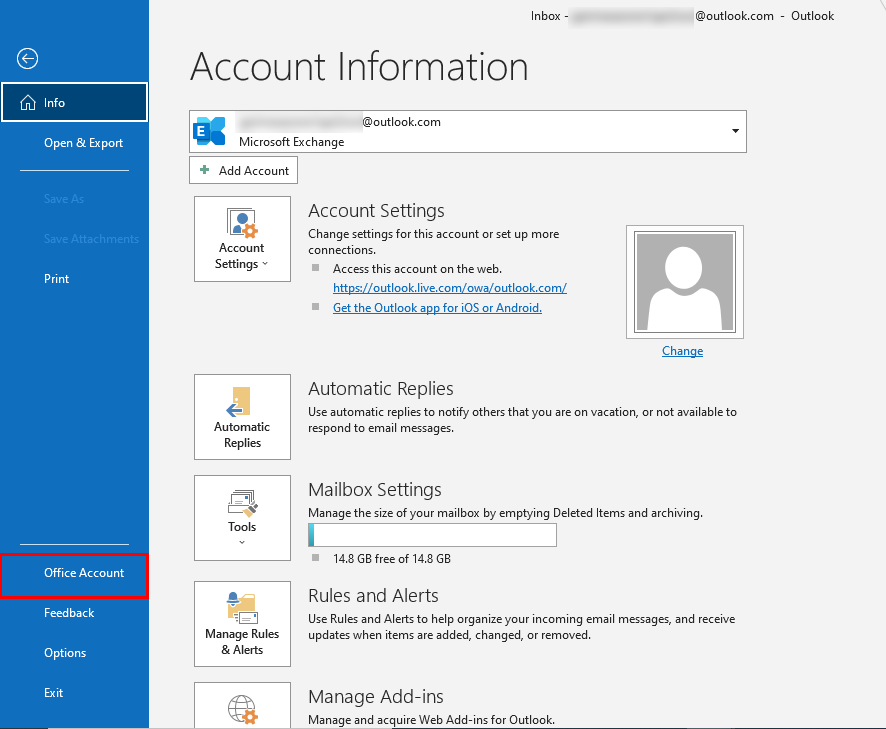Open the Automatic Replies button
Viewport: 886px width, 729px height.
pyautogui.click(x=242, y=417)
